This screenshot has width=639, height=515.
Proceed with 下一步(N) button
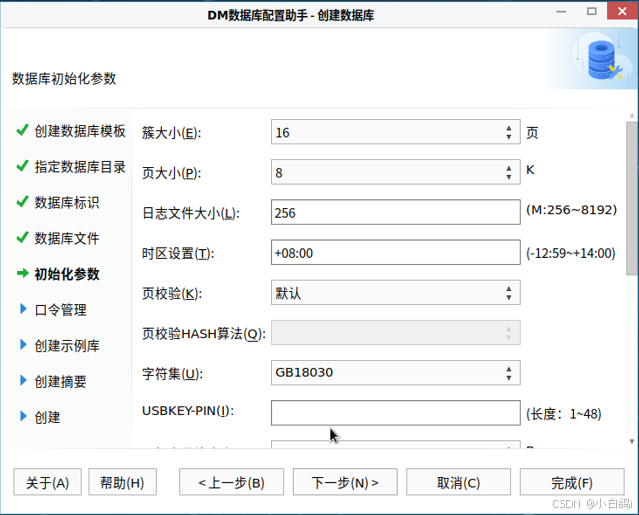[x=345, y=482]
